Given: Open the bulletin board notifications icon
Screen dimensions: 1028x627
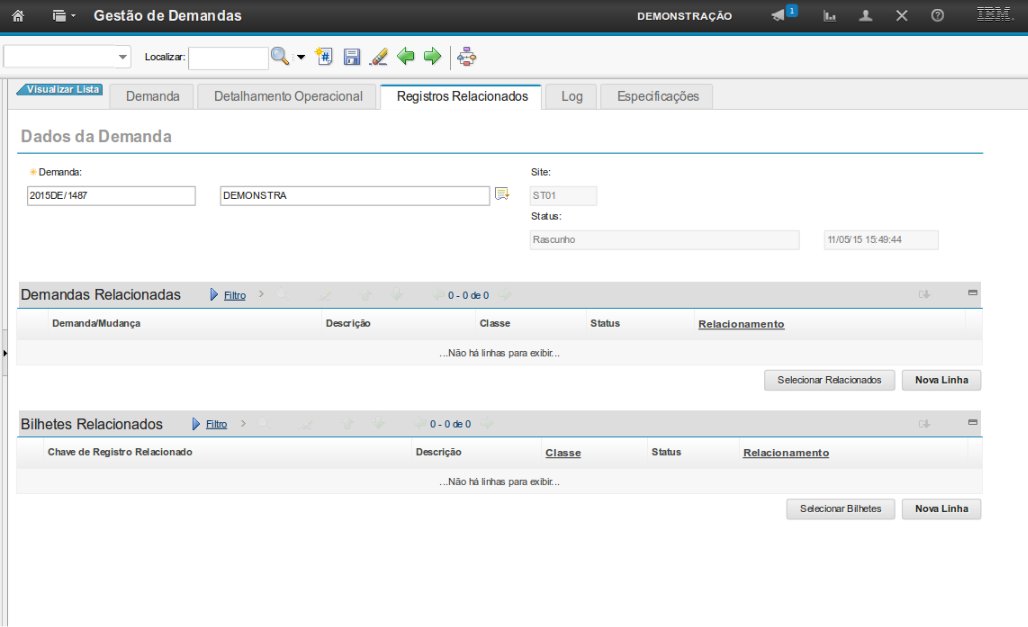Looking at the screenshot, I should 780,16.
